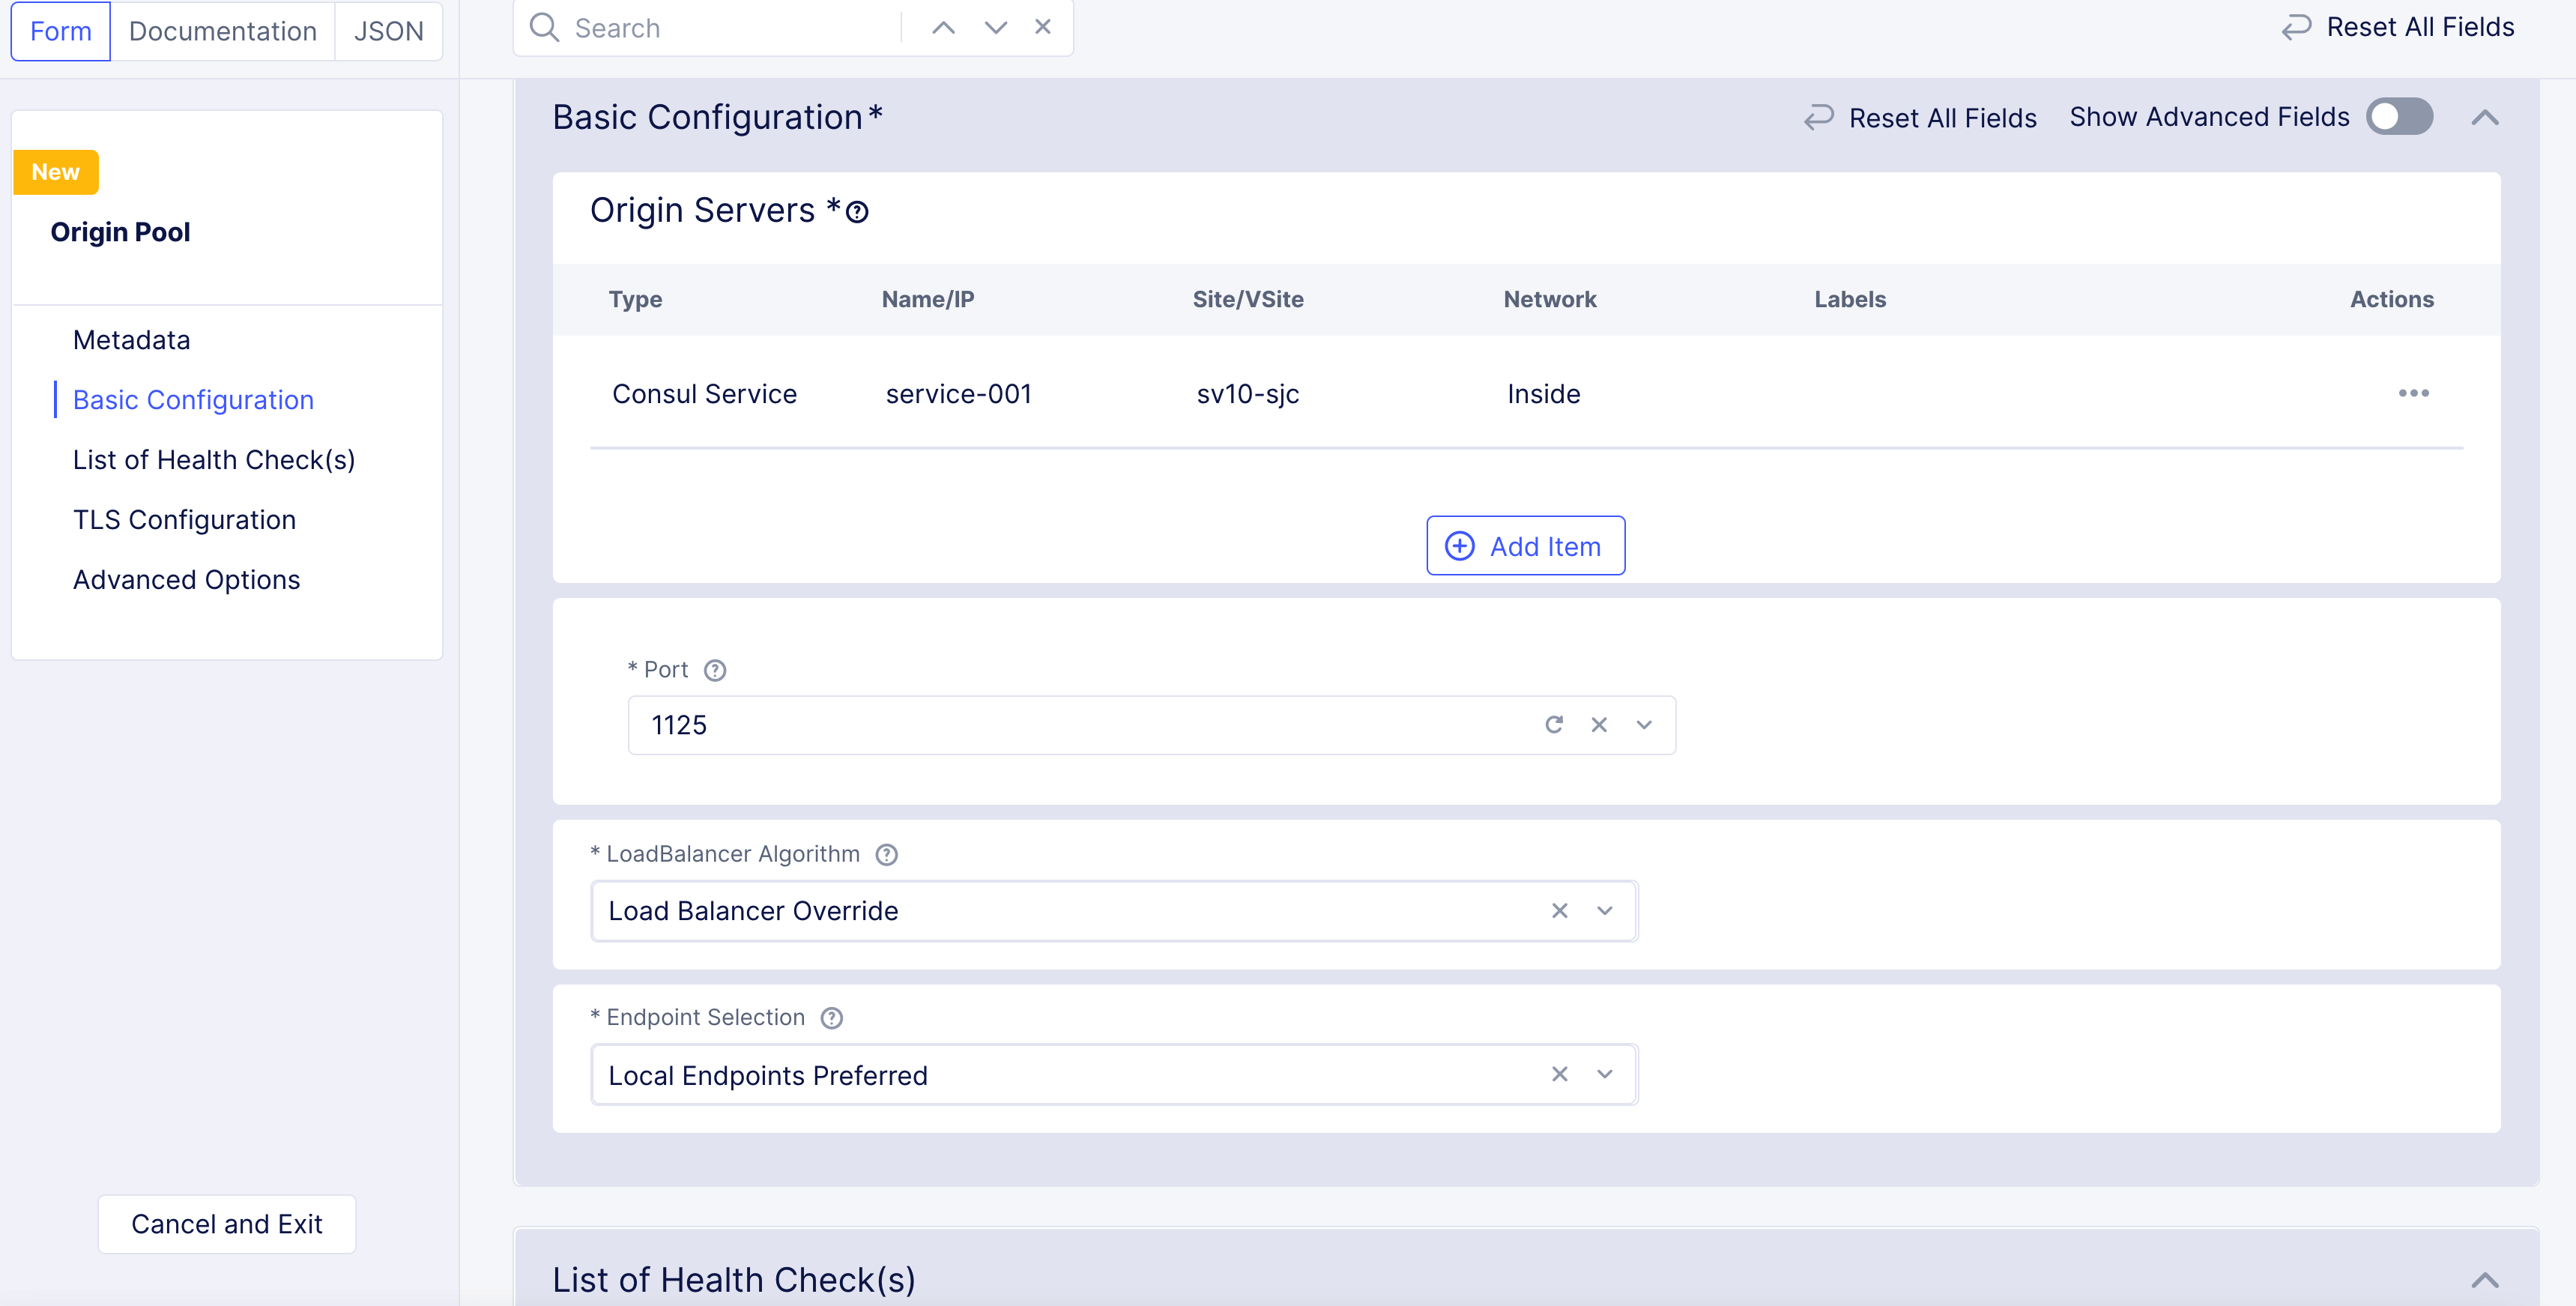
Task: Switch to the JSON tab
Action: coord(388,31)
